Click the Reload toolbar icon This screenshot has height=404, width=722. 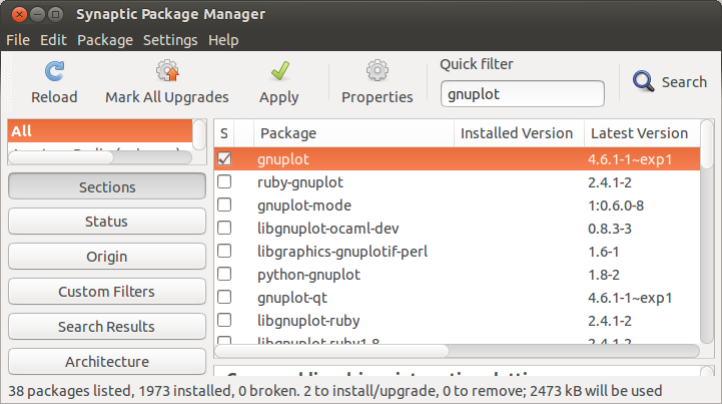(x=54, y=72)
